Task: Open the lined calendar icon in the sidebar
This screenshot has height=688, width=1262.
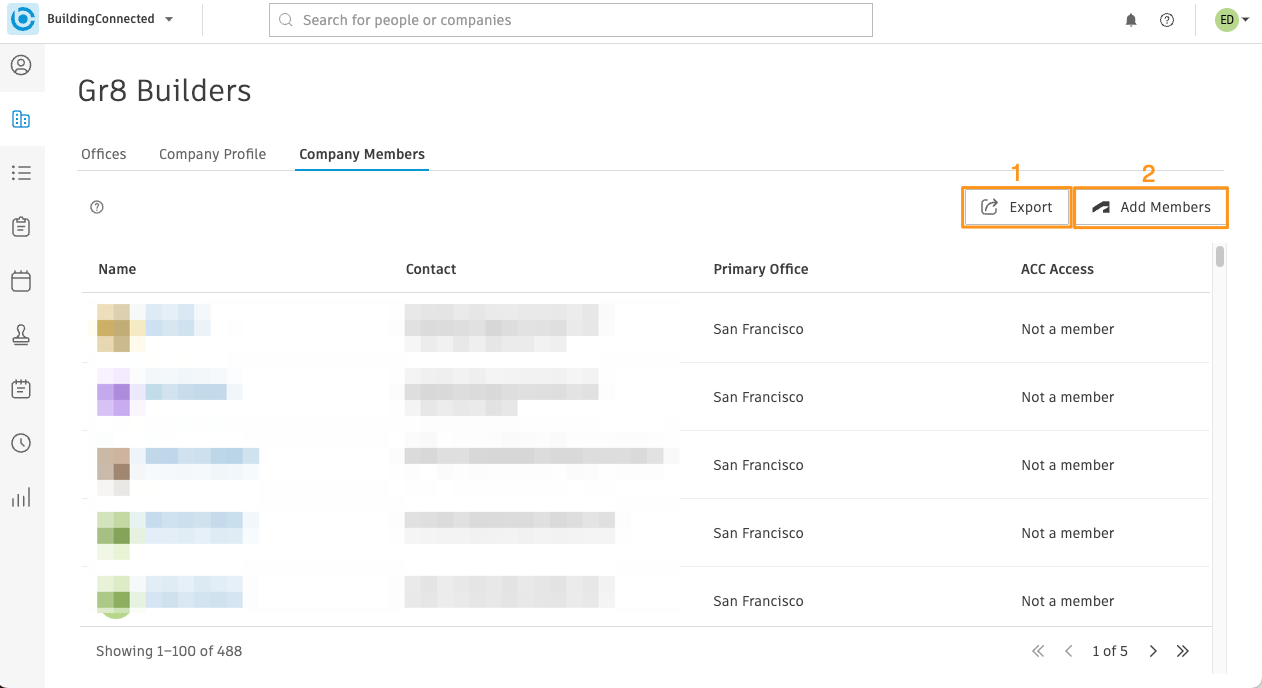Action: coord(21,389)
